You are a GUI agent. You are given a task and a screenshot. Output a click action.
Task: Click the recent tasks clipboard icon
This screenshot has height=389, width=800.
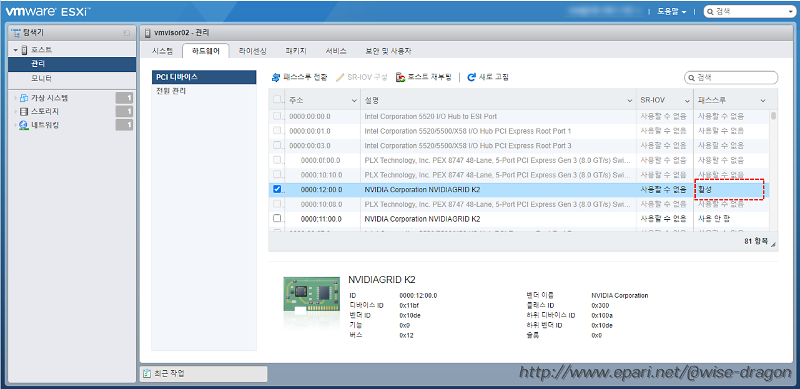pos(147,373)
